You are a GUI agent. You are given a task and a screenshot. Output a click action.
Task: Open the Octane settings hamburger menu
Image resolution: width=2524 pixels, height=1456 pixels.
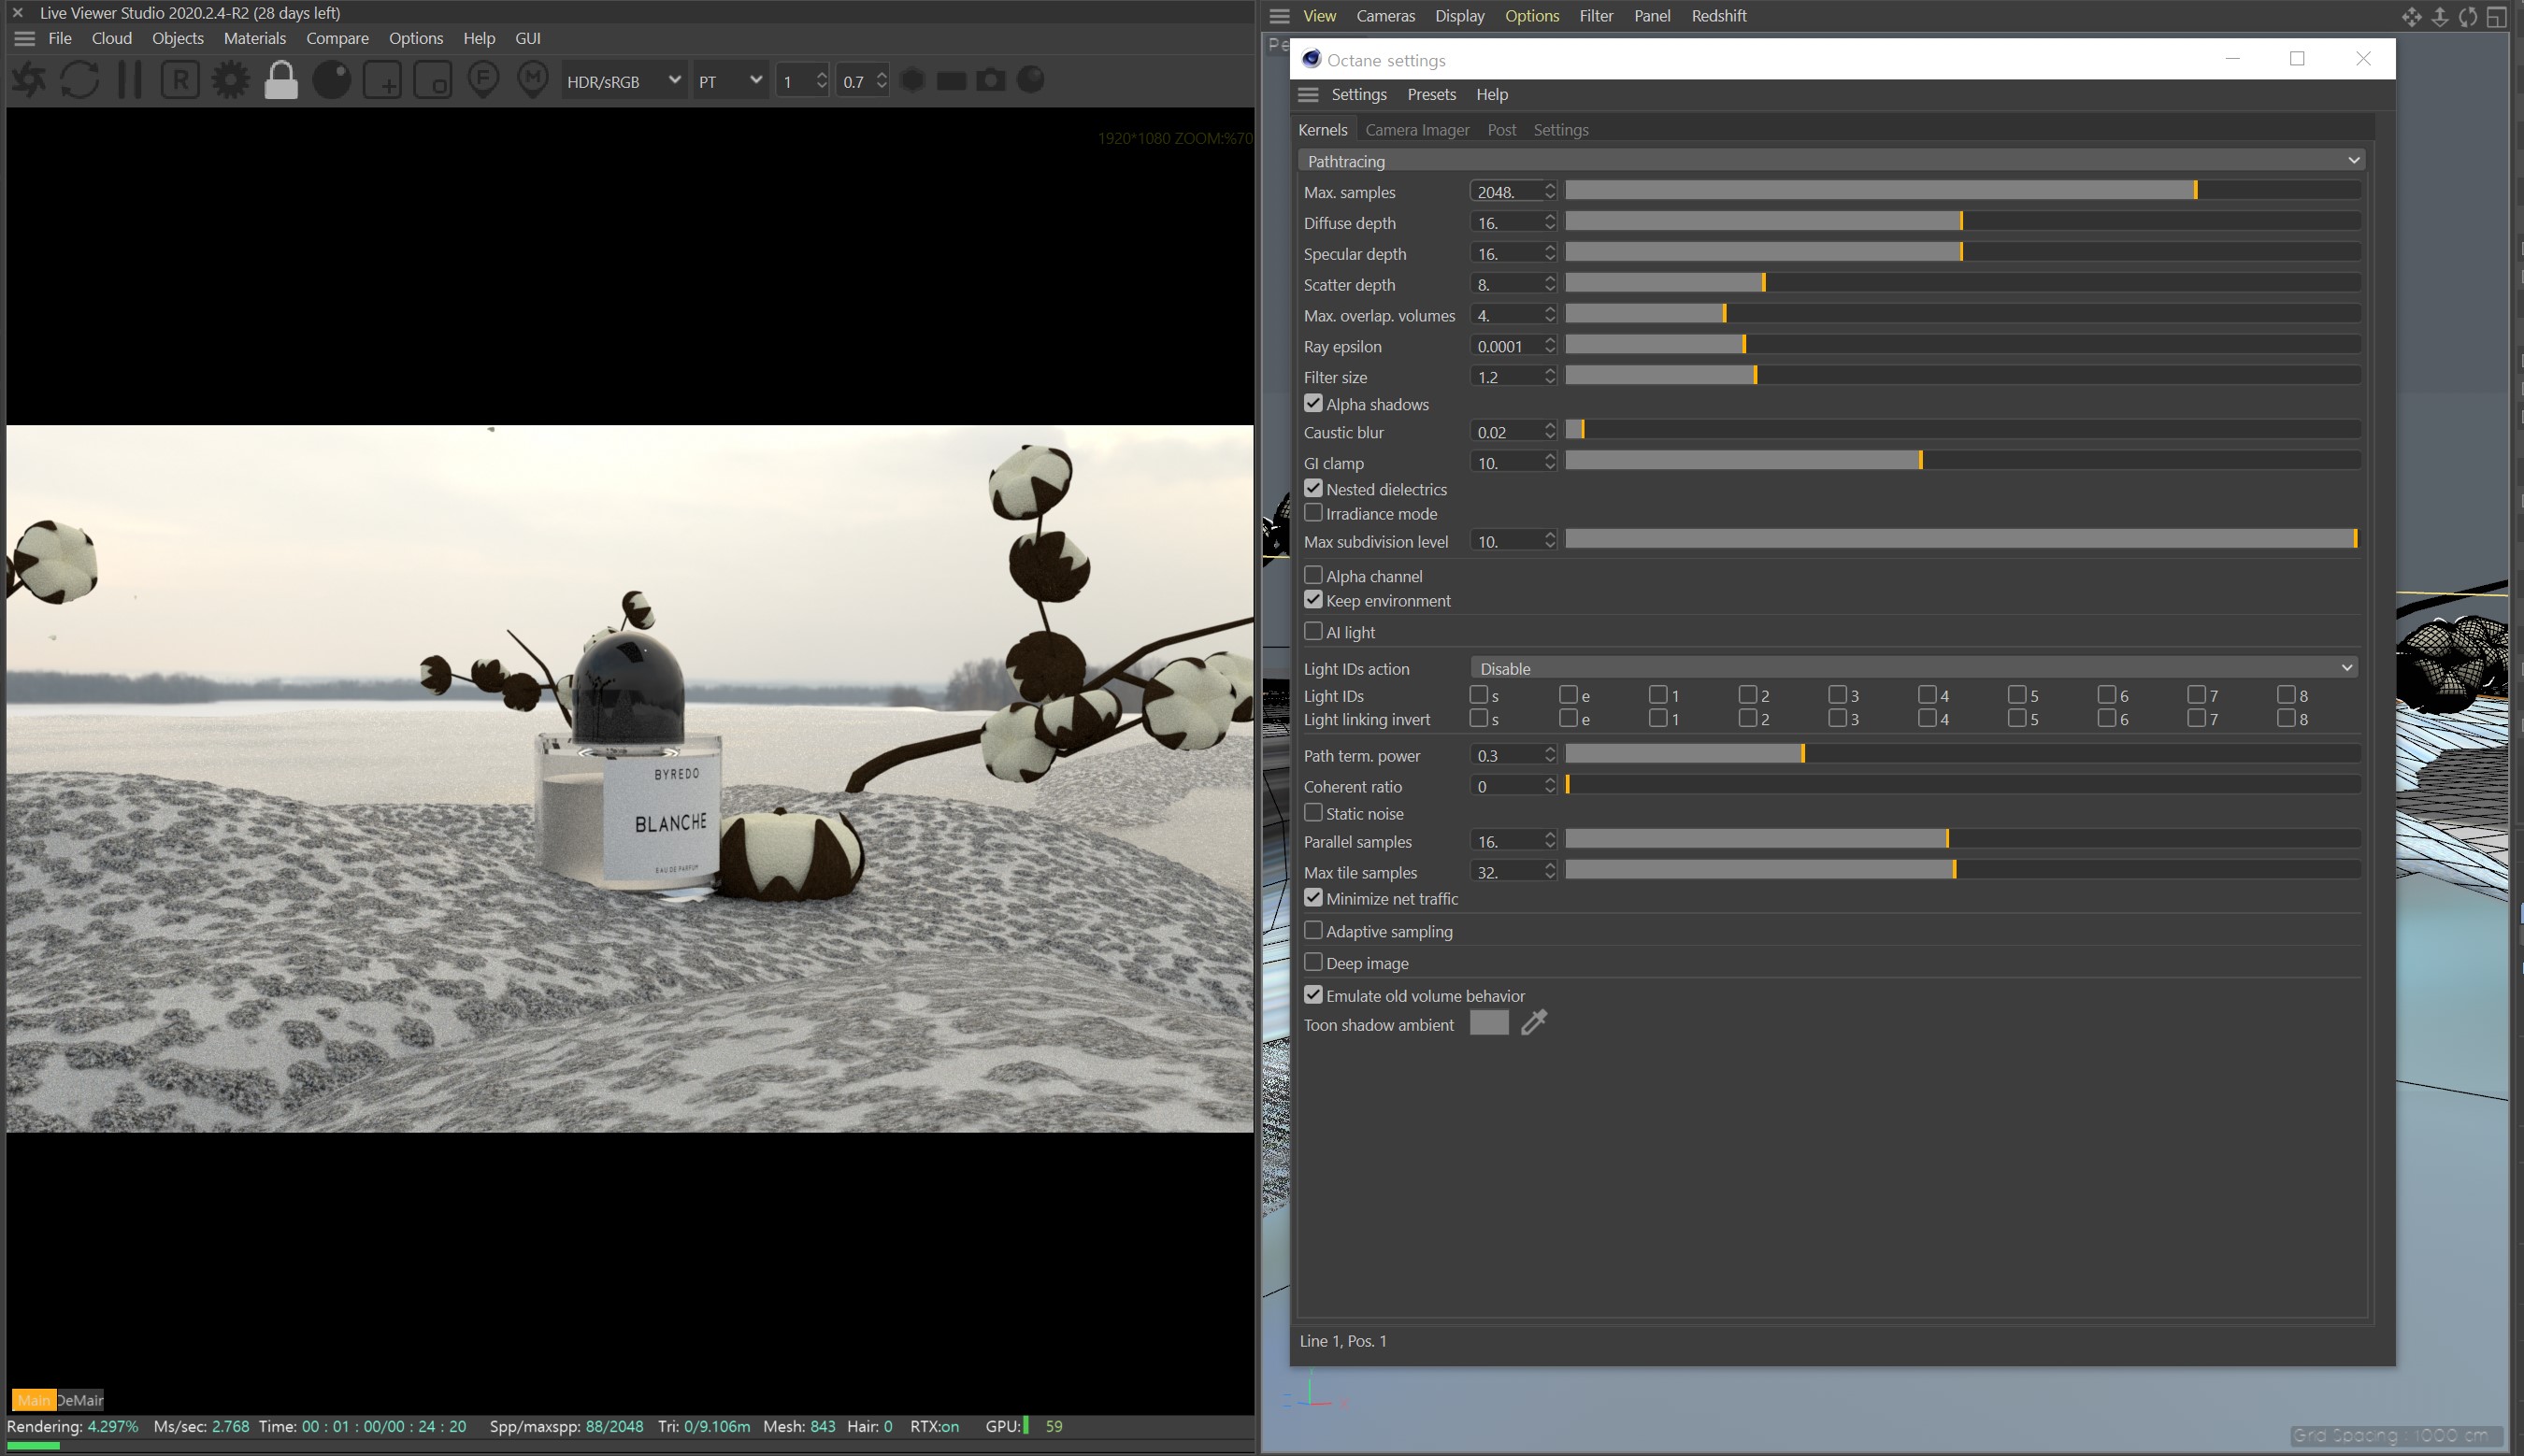pos(1308,94)
